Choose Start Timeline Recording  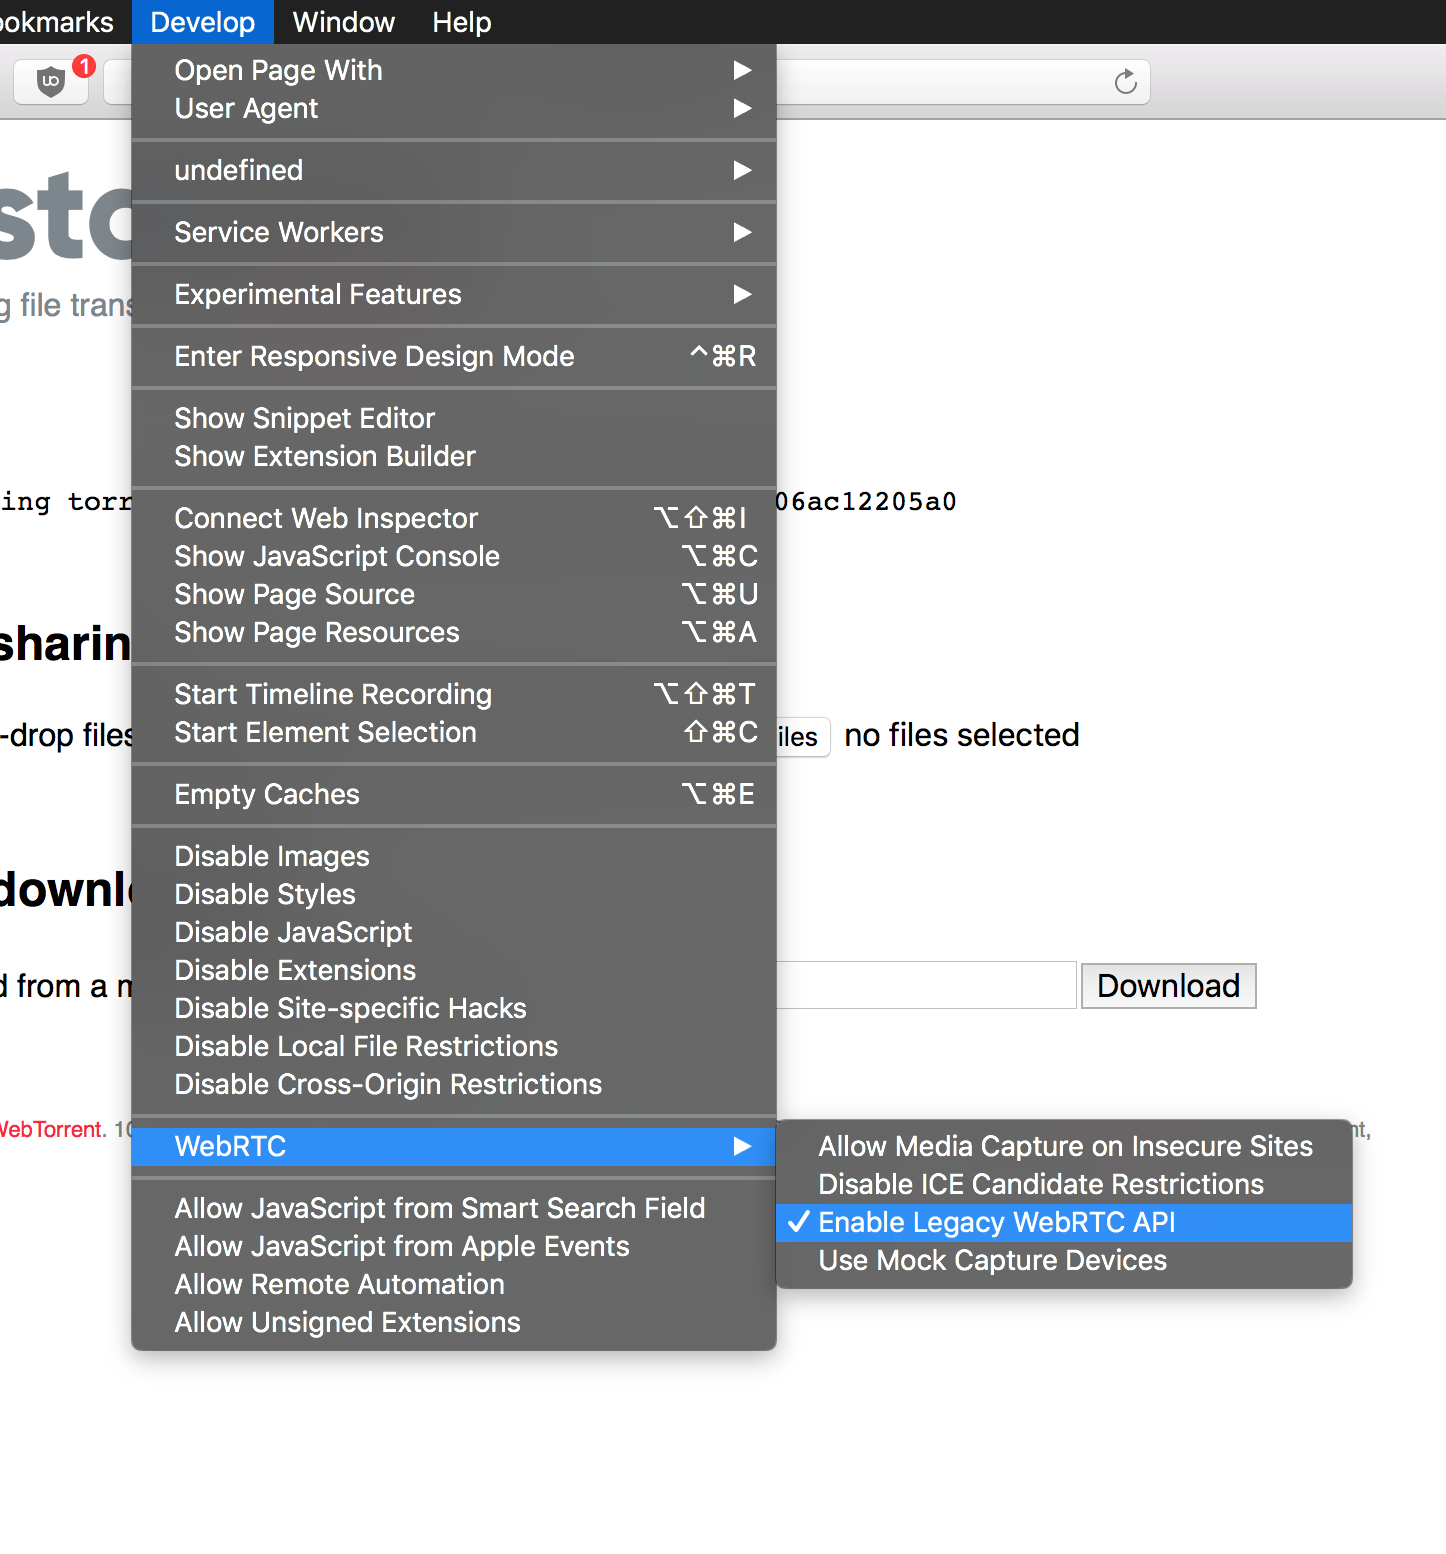(x=454, y=694)
